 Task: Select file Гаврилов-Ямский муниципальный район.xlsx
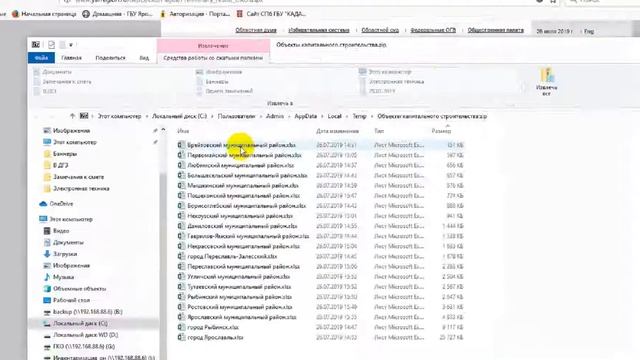[320, 236]
